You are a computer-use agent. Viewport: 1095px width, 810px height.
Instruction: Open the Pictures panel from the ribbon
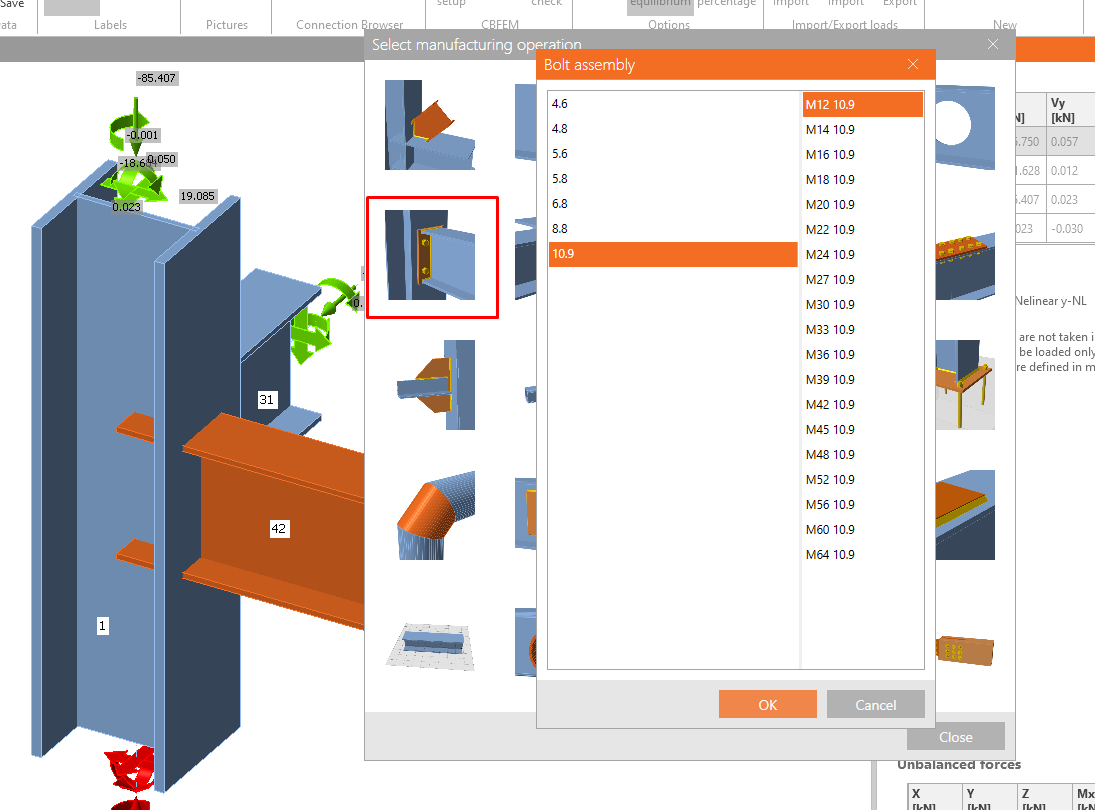point(226,25)
